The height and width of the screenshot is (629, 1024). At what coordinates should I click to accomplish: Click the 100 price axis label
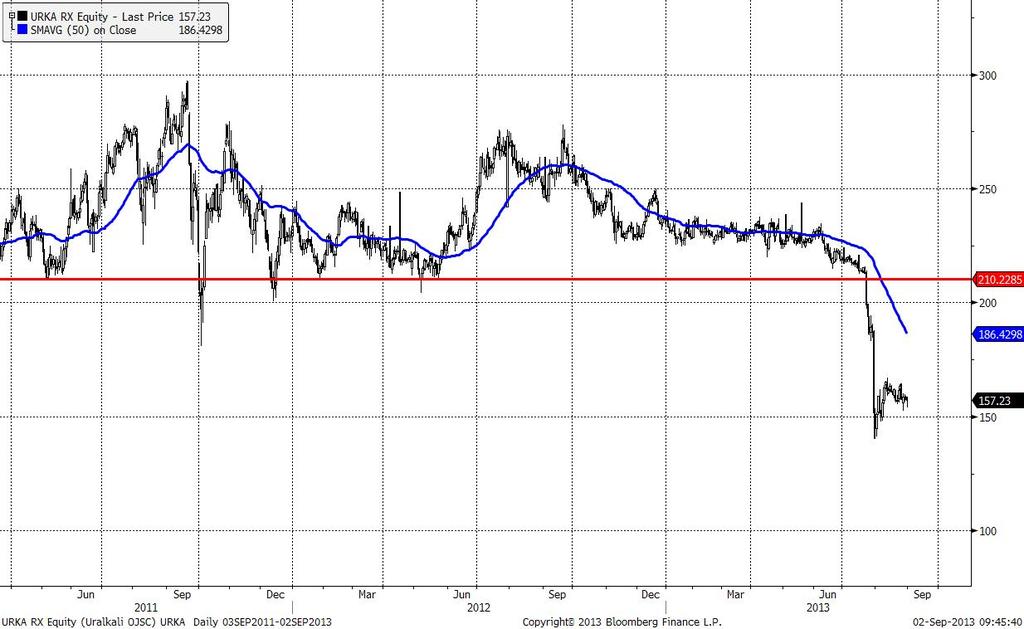click(987, 531)
